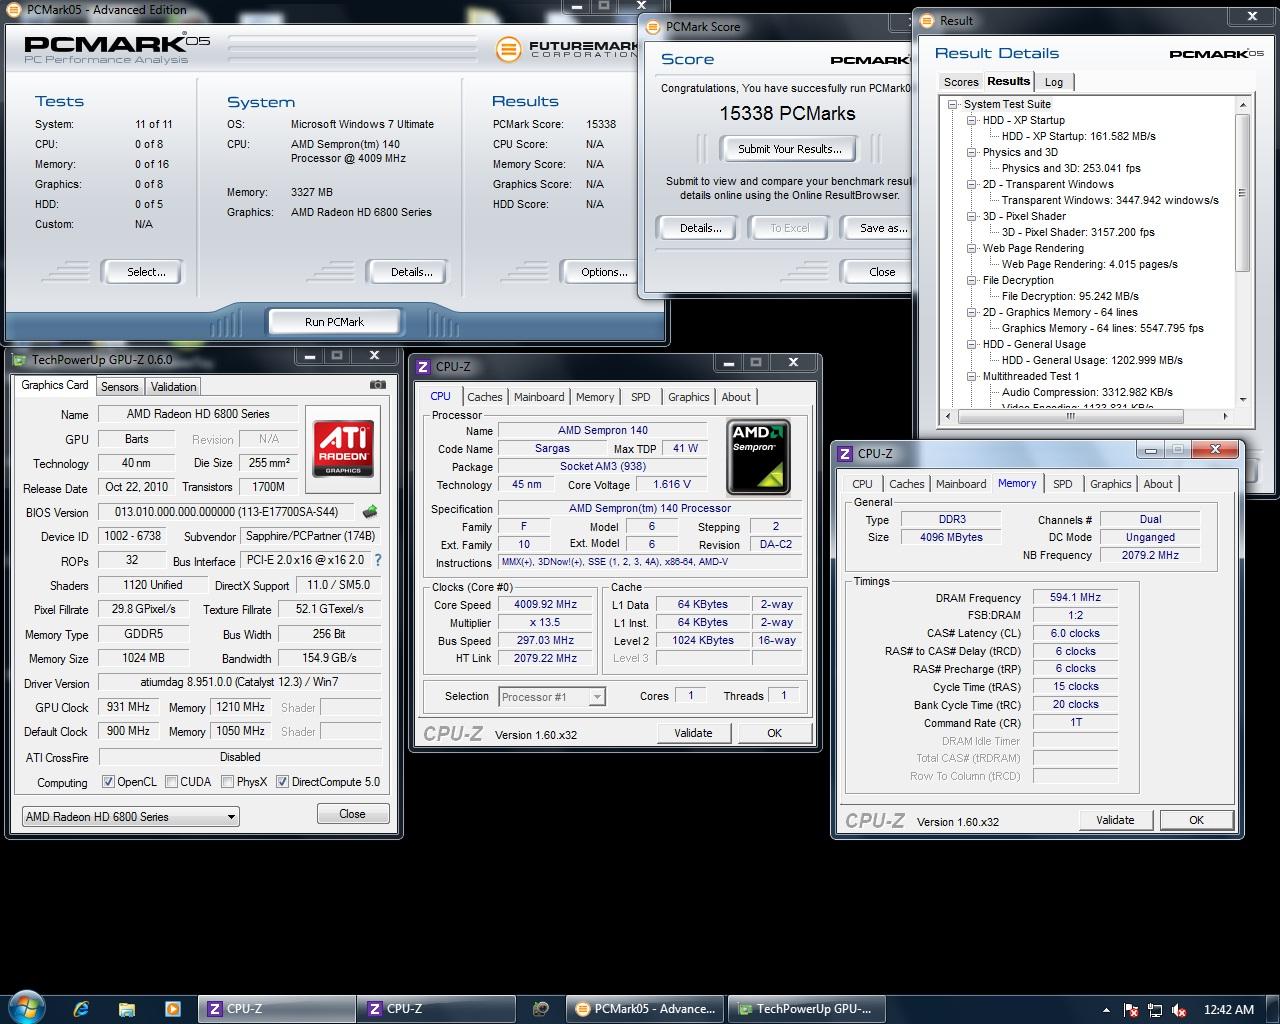Viewport: 1280px width, 1024px height.
Task: Click Futuremark Corporation logo in PCMark05
Action: click(566, 48)
